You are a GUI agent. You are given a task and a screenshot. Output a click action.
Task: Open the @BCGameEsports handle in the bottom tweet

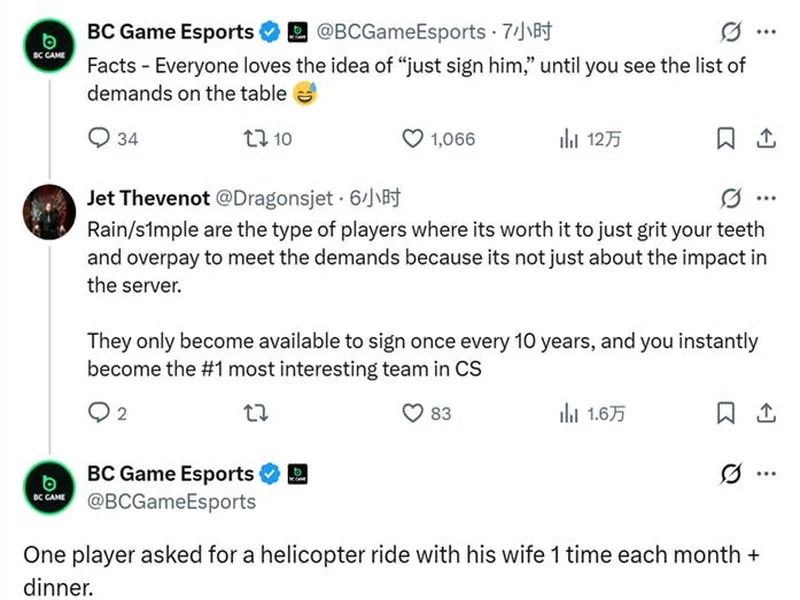tap(171, 501)
